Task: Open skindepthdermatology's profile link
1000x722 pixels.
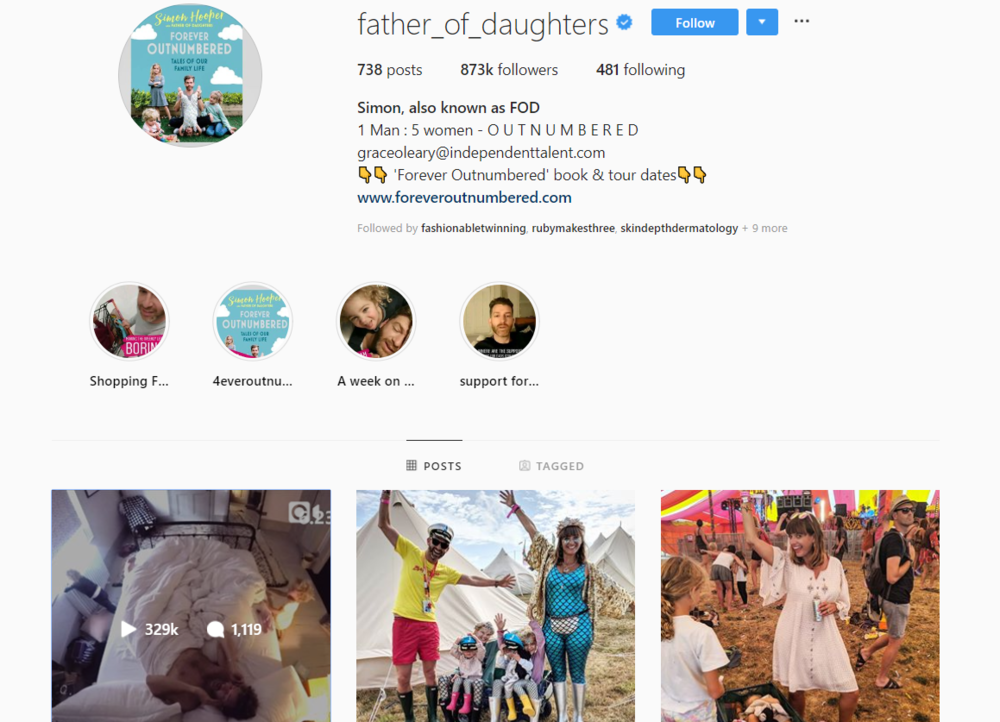Action: 679,228
